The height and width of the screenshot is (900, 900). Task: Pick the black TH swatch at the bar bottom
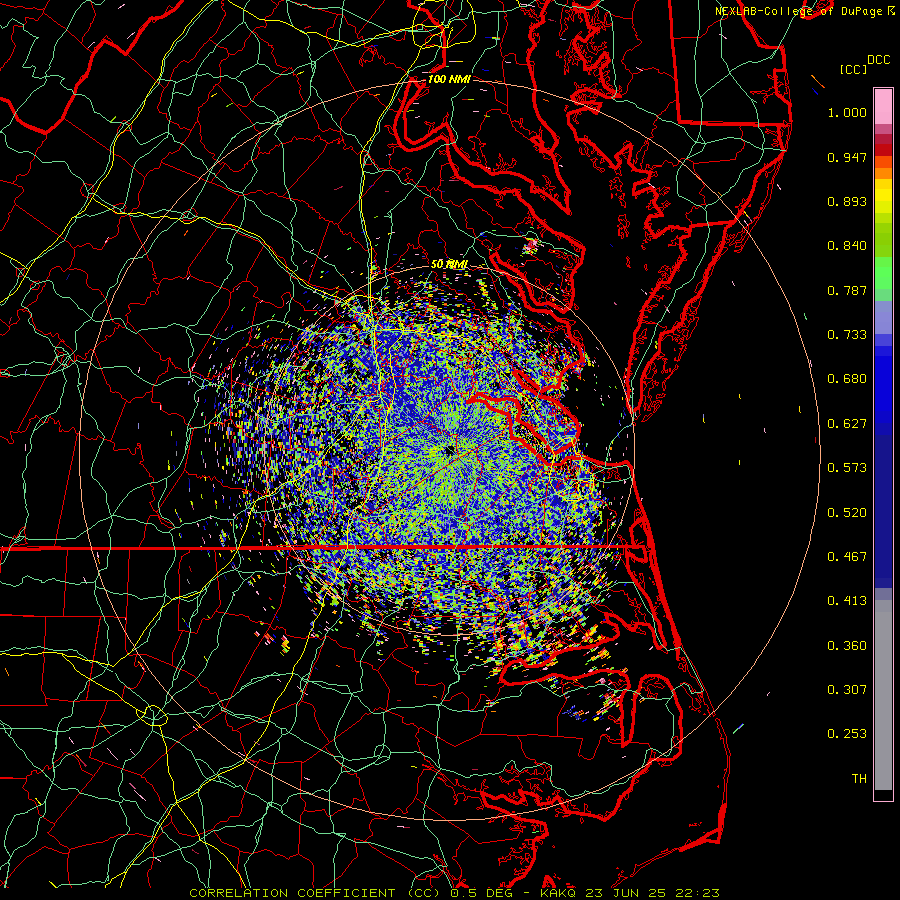[x=883, y=794]
